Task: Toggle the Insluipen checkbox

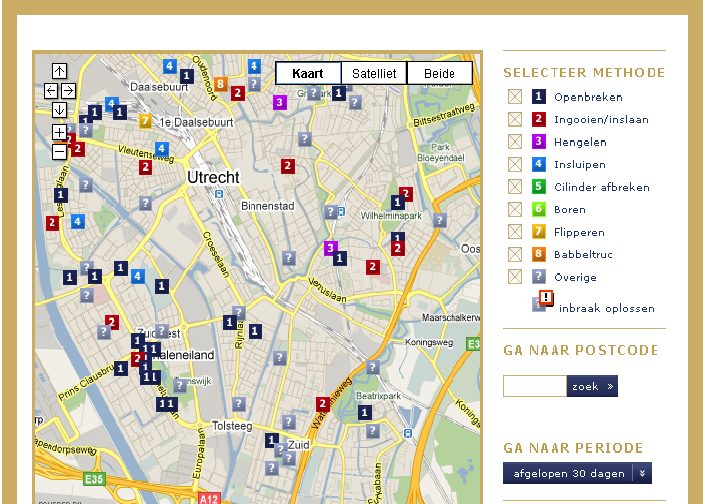Action: pyautogui.click(x=515, y=164)
